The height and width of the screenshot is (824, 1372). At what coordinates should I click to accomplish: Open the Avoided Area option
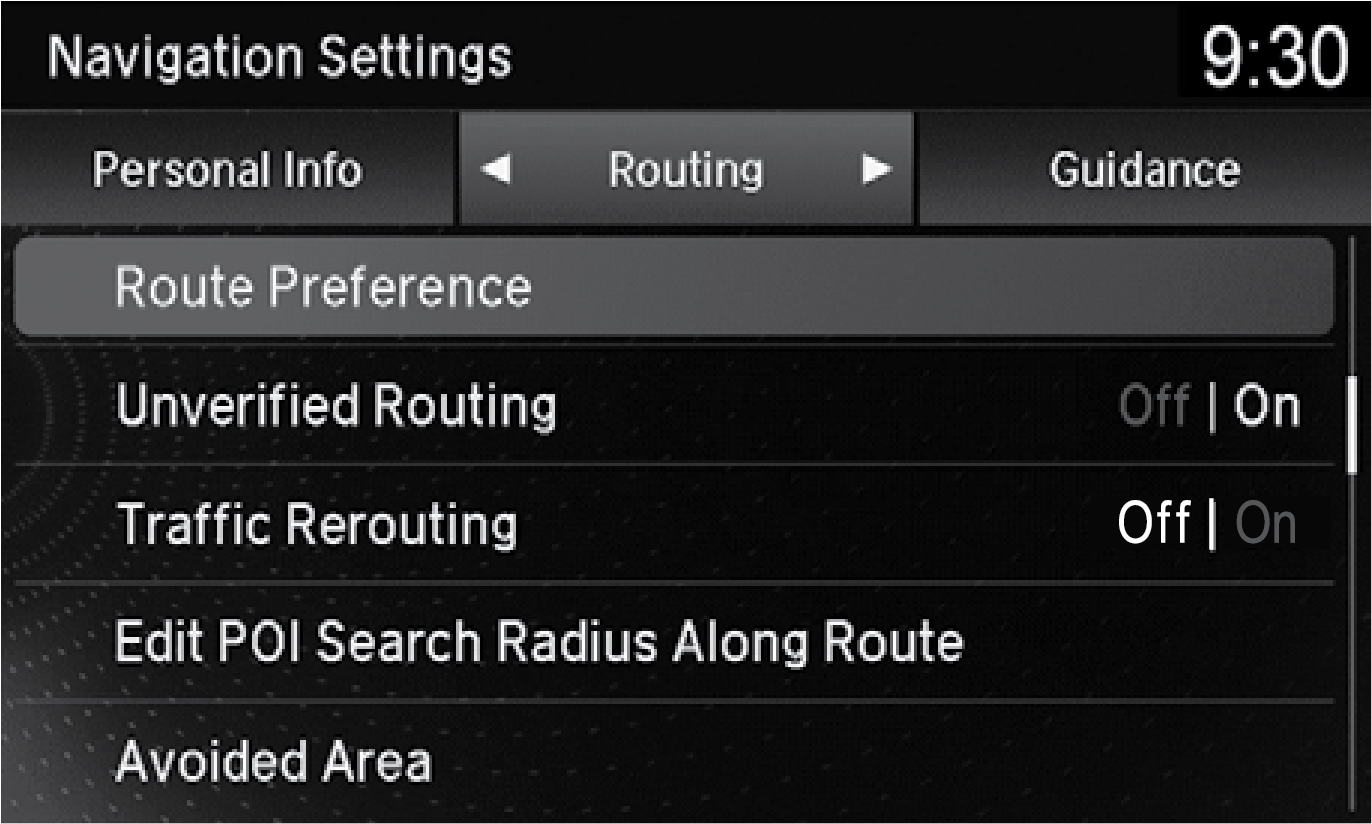coord(274,762)
